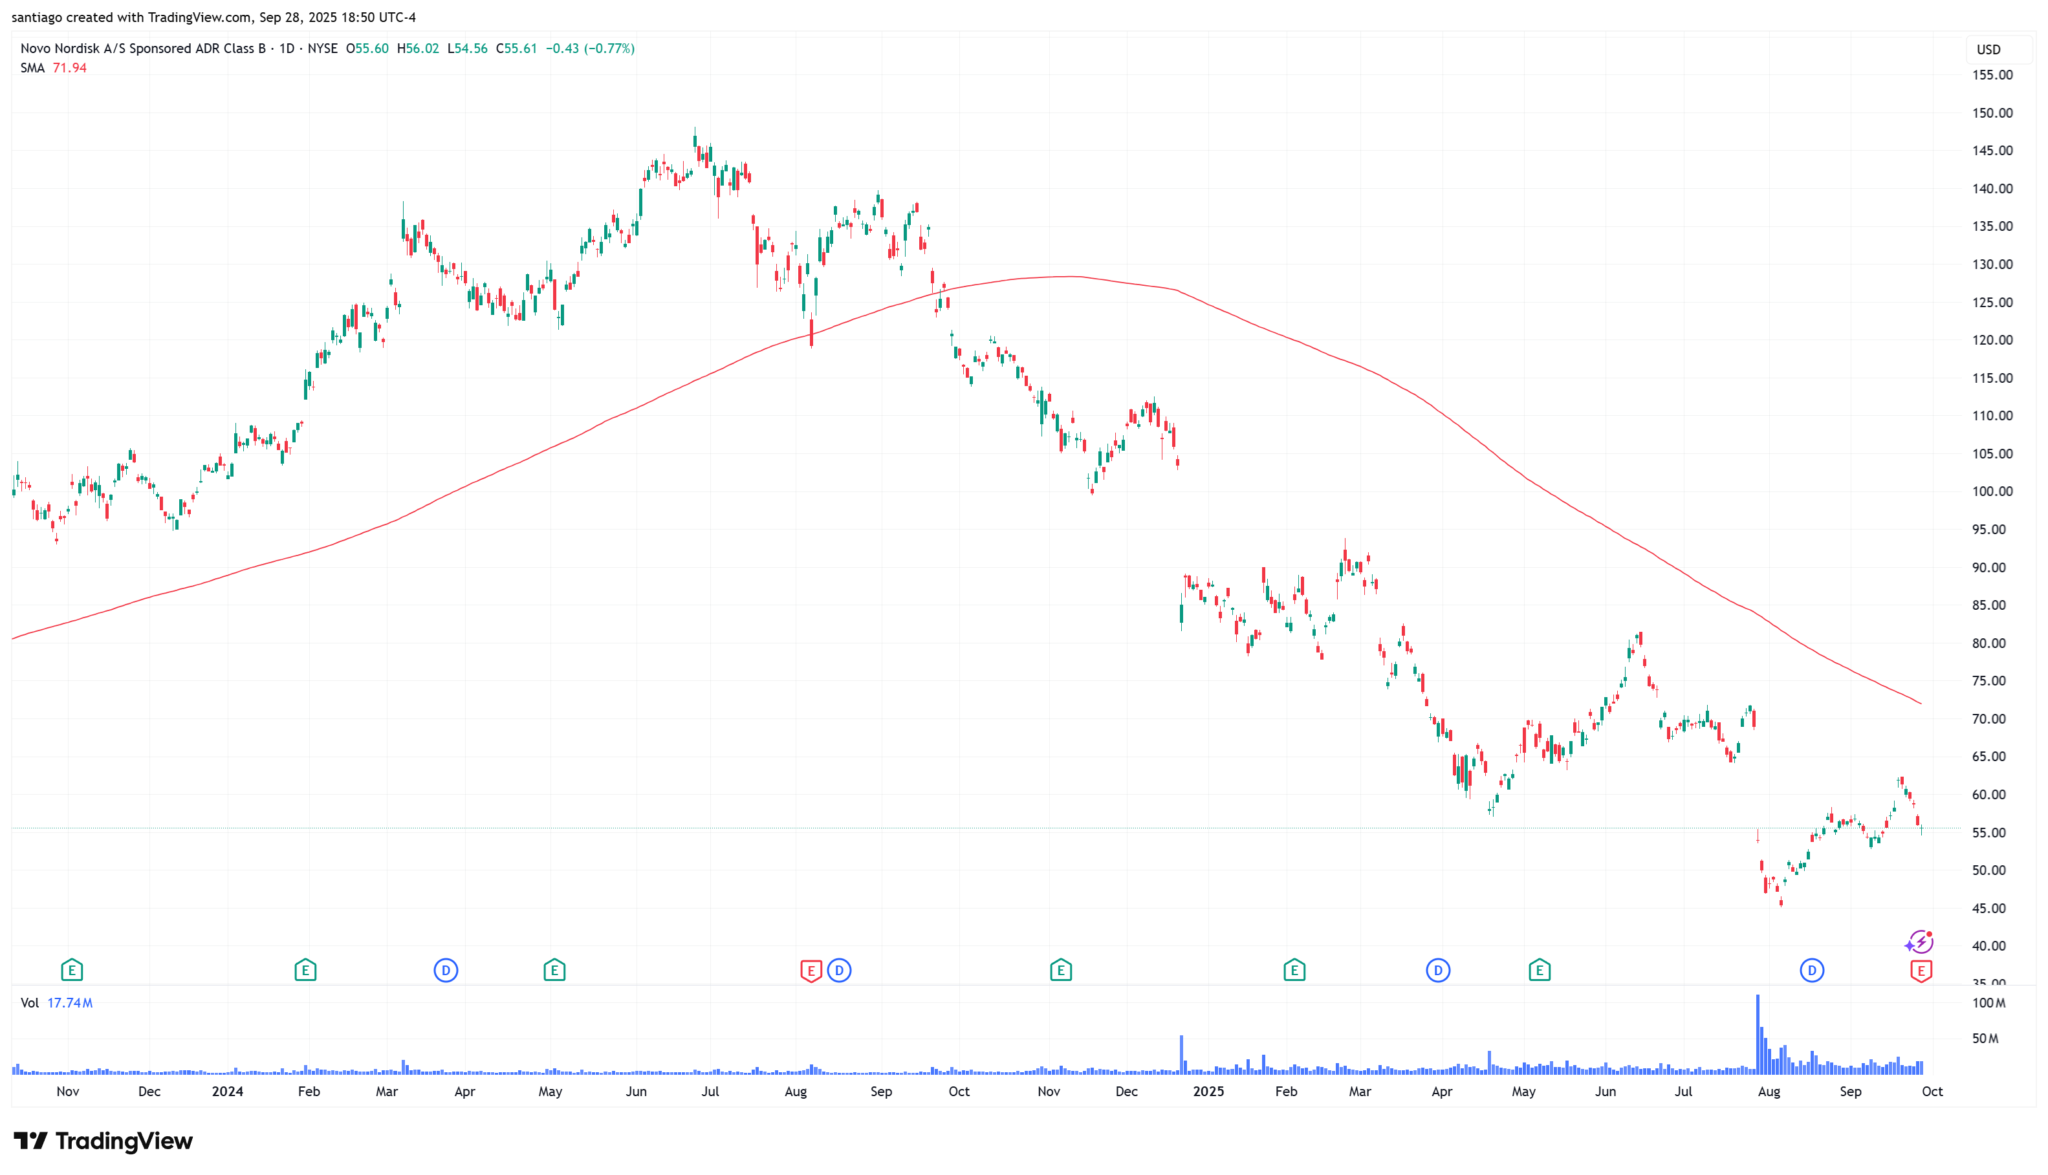Click the Vol indicator legend label
This screenshot has height=1175, width=2048.
(x=30, y=1003)
